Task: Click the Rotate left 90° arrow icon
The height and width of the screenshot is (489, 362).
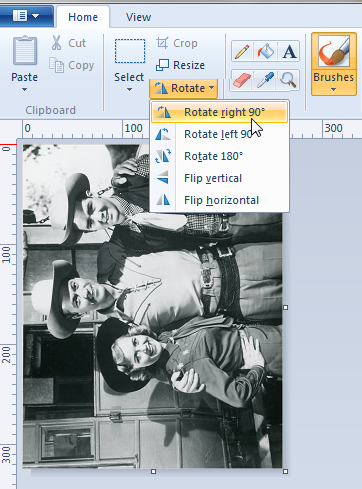Action: click(163, 134)
